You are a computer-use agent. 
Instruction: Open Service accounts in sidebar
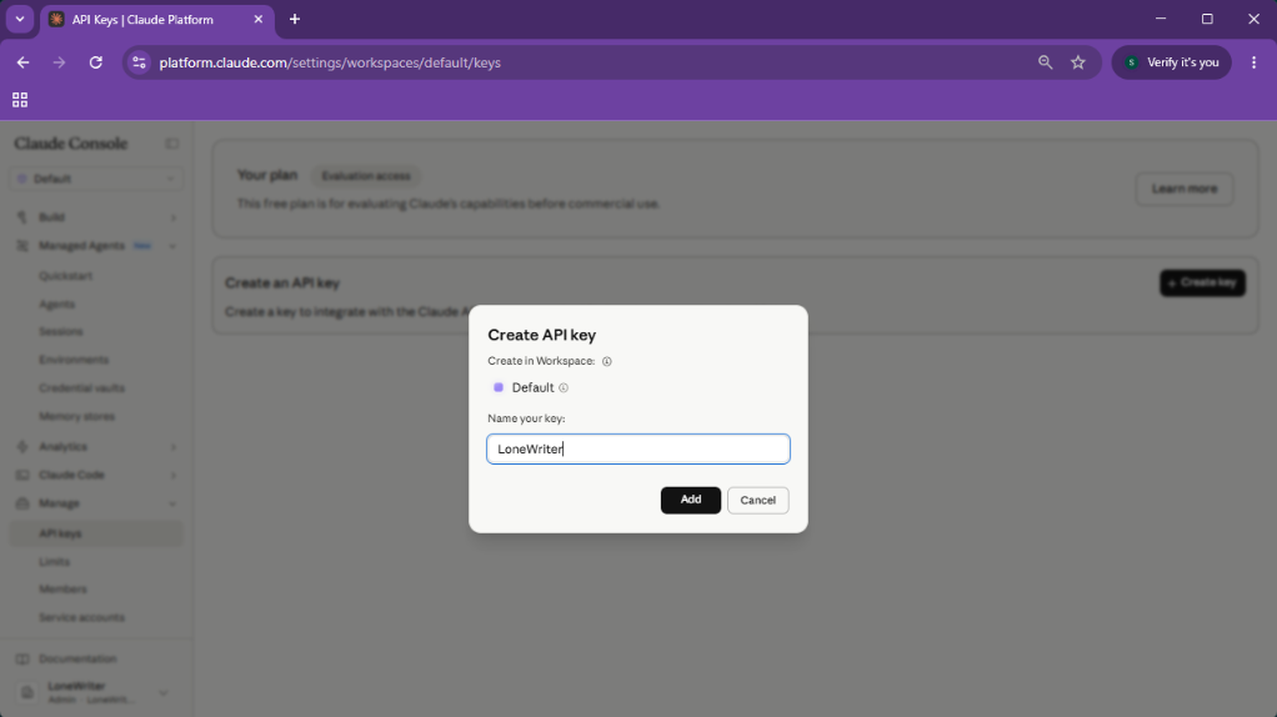pyautogui.click(x=82, y=618)
